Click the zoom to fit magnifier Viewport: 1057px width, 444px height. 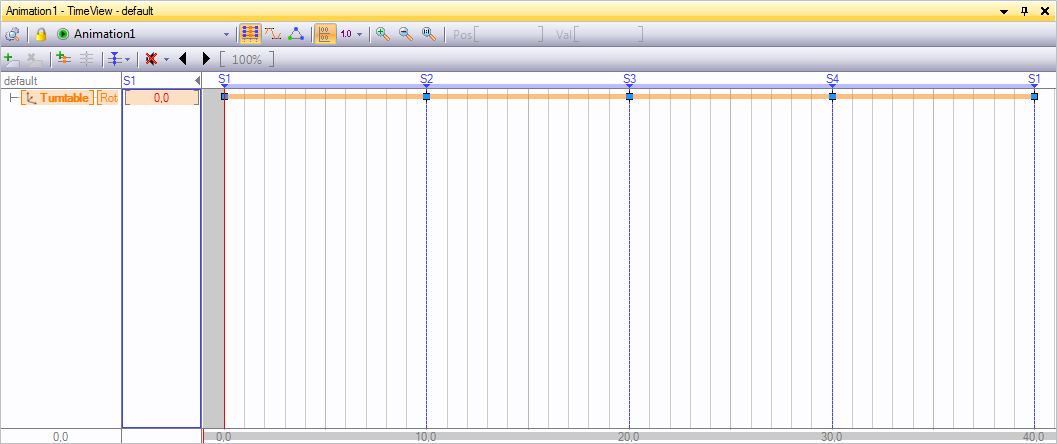click(x=429, y=33)
